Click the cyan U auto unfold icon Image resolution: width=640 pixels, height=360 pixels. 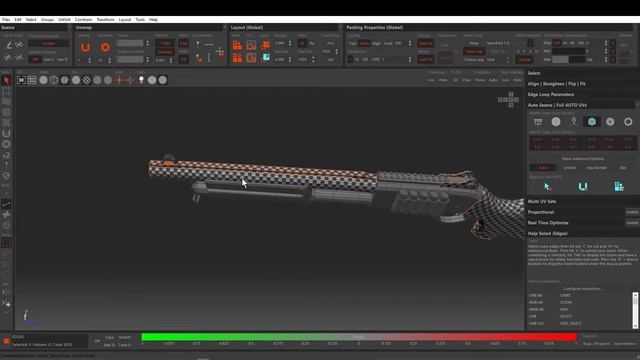click(583, 187)
